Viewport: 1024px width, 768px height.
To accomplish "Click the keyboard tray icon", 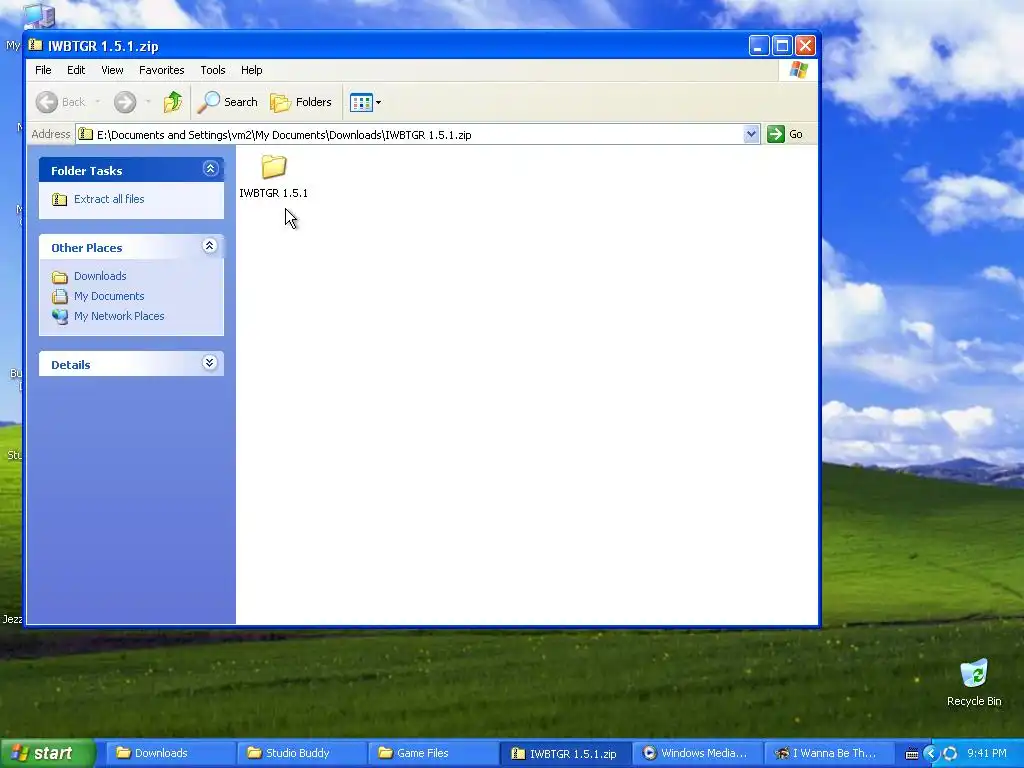I will tap(912, 754).
